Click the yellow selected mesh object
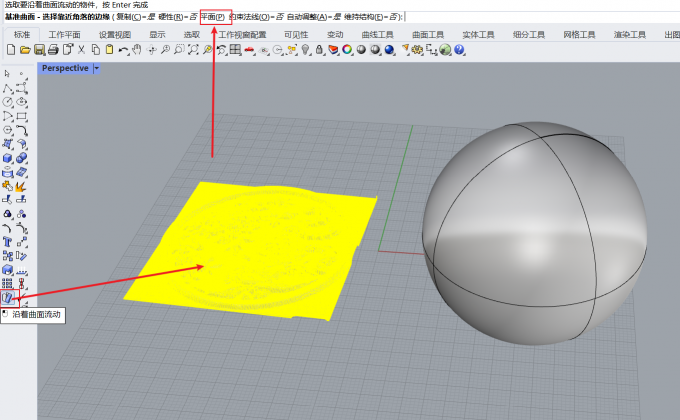Image resolution: width=680 pixels, height=420 pixels. (250, 251)
